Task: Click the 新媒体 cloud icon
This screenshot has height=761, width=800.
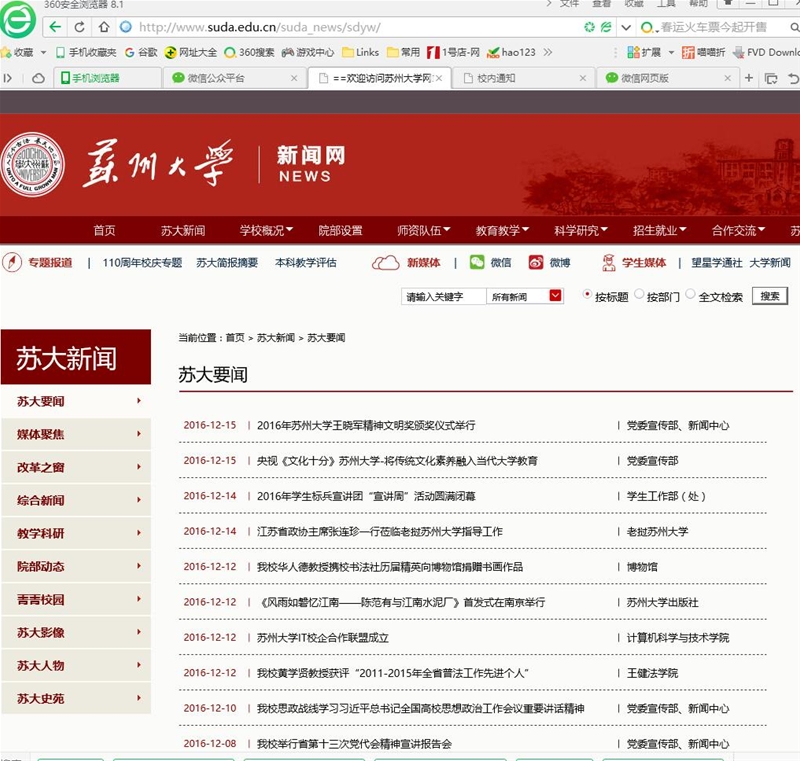Action: [x=385, y=263]
